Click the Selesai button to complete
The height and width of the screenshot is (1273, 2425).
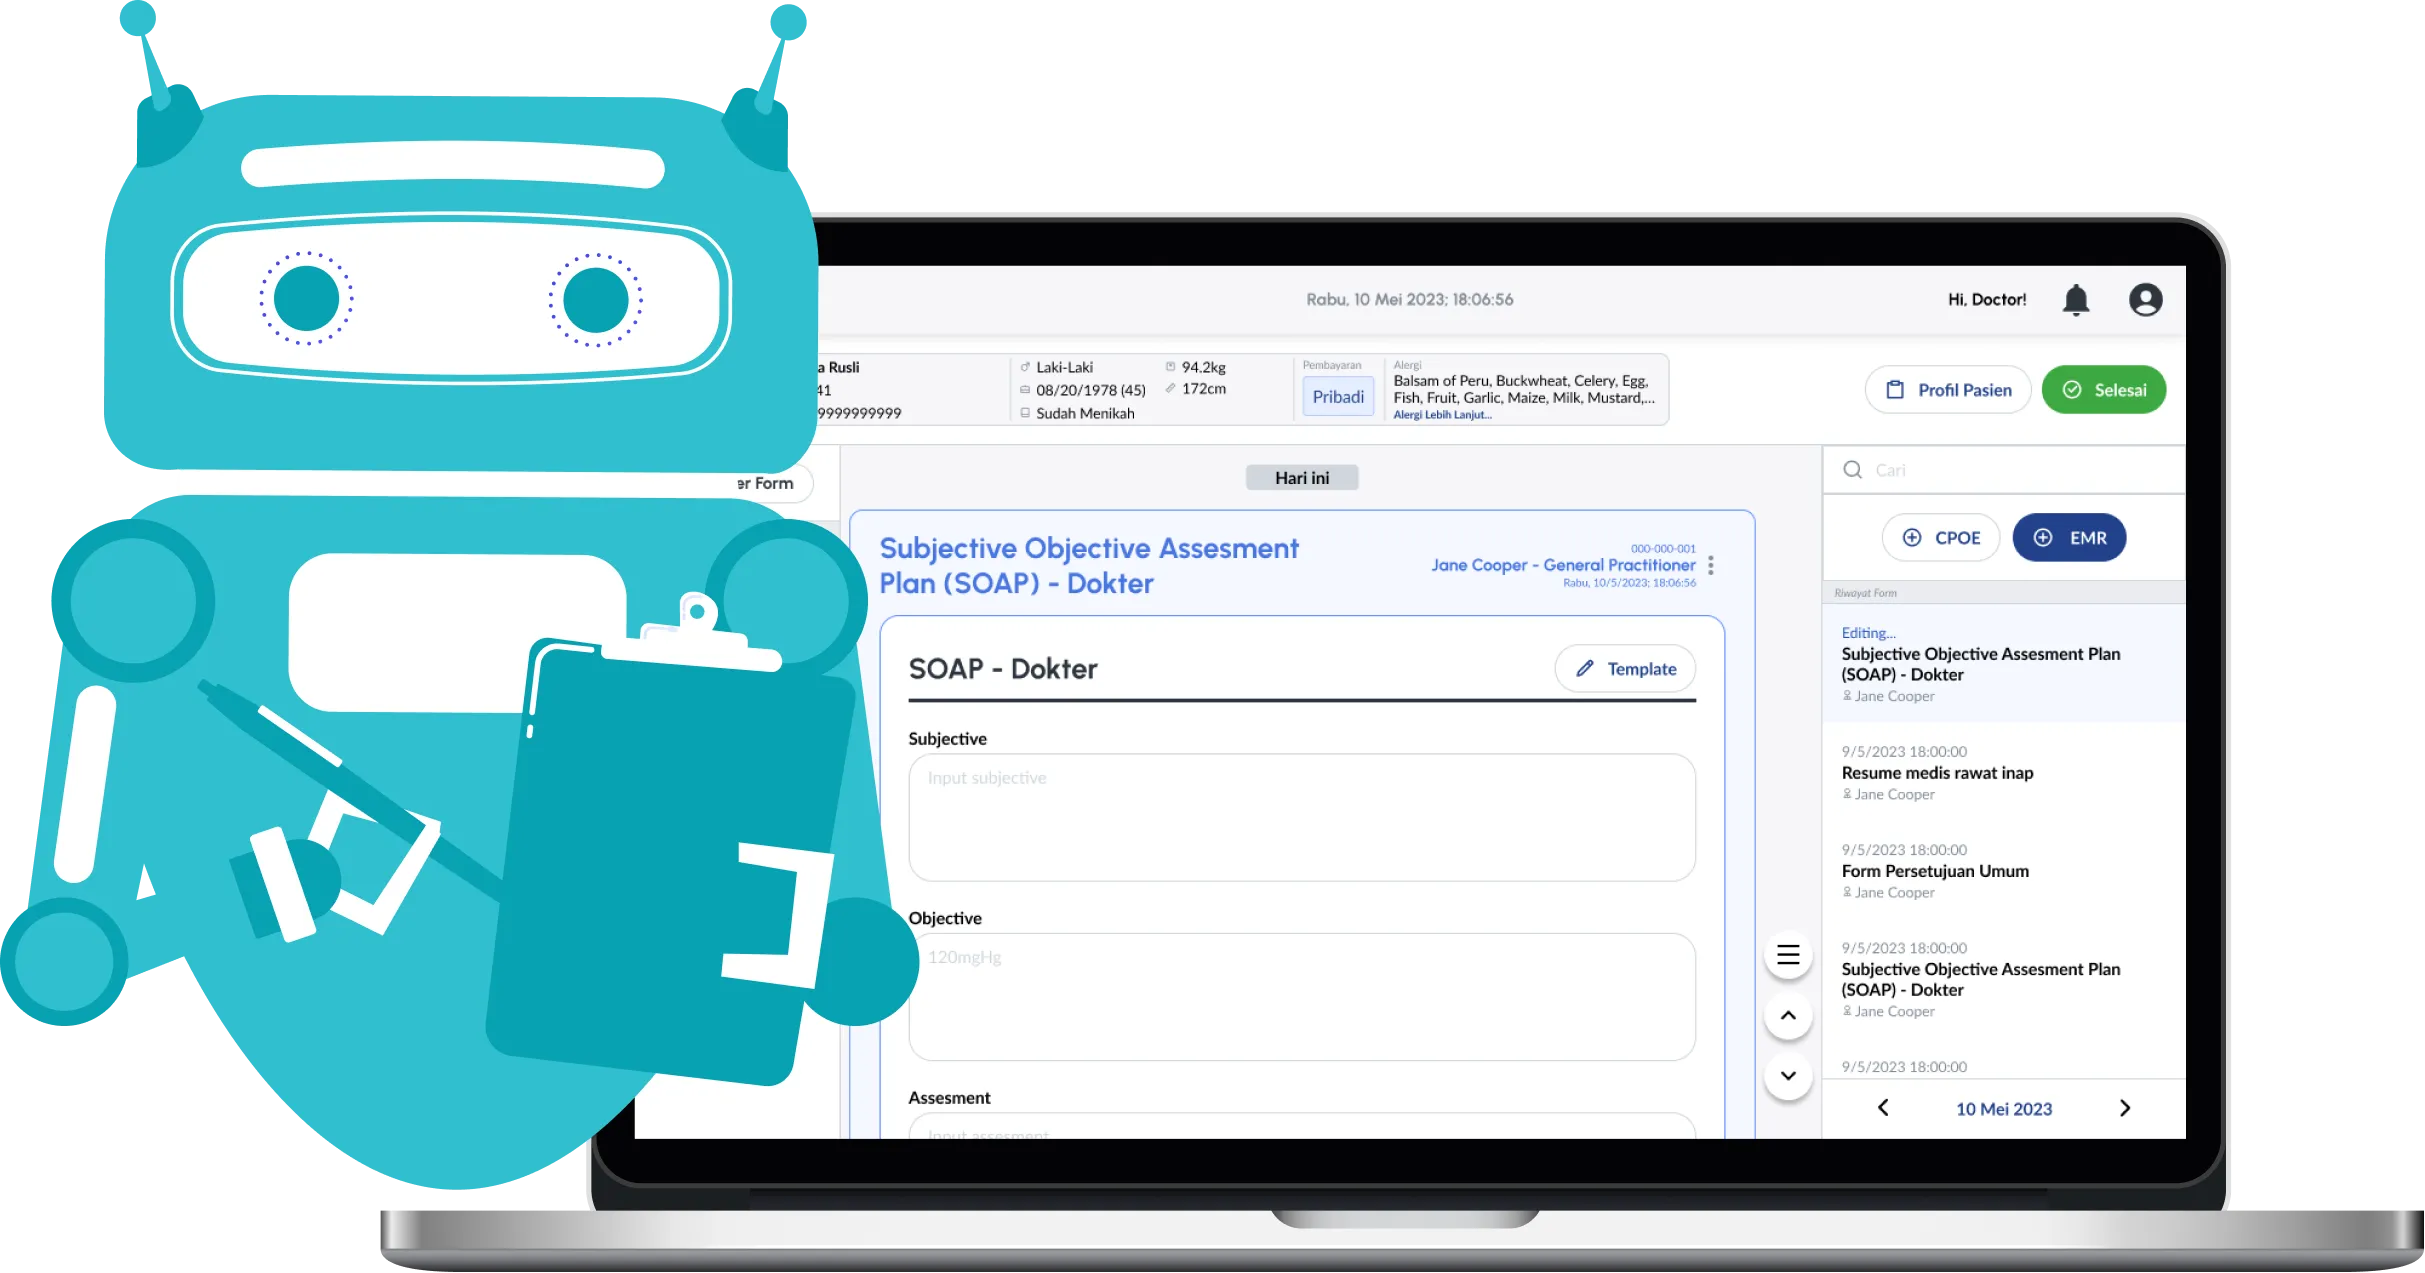(2104, 390)
